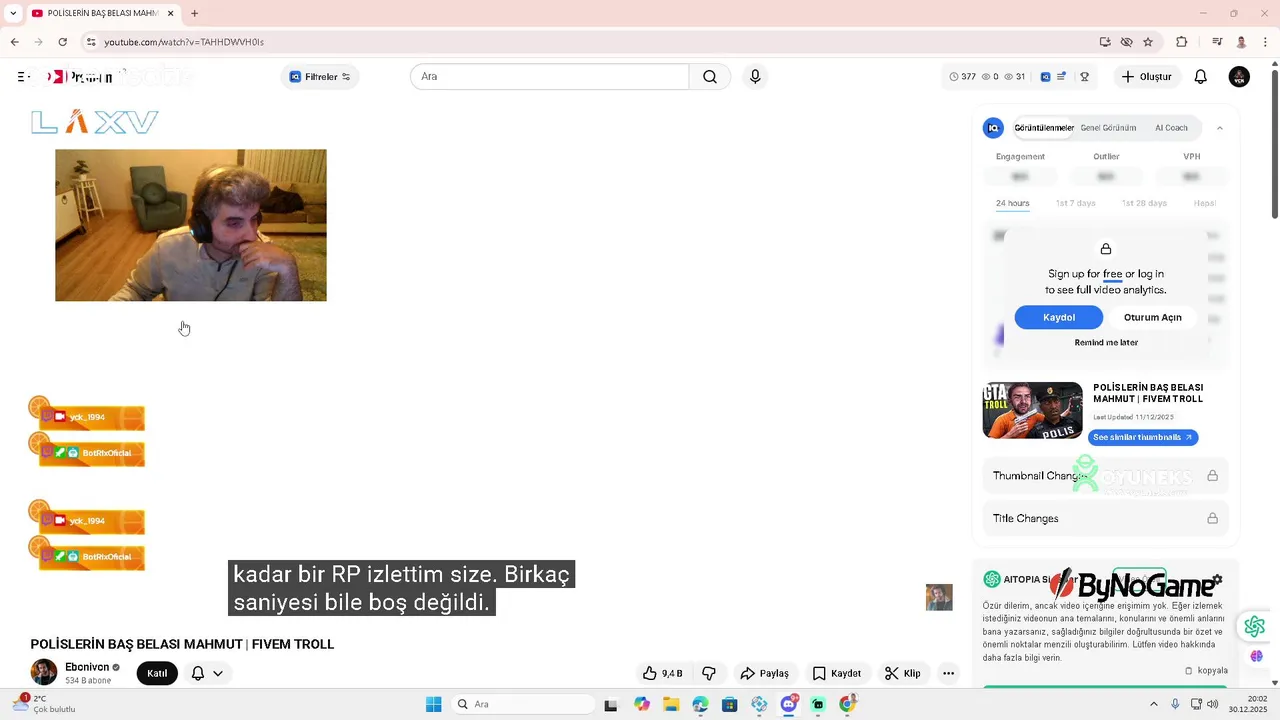Expand the notification options chevron
Viewport: 1280px width, 720px height.
pos(218,673)
